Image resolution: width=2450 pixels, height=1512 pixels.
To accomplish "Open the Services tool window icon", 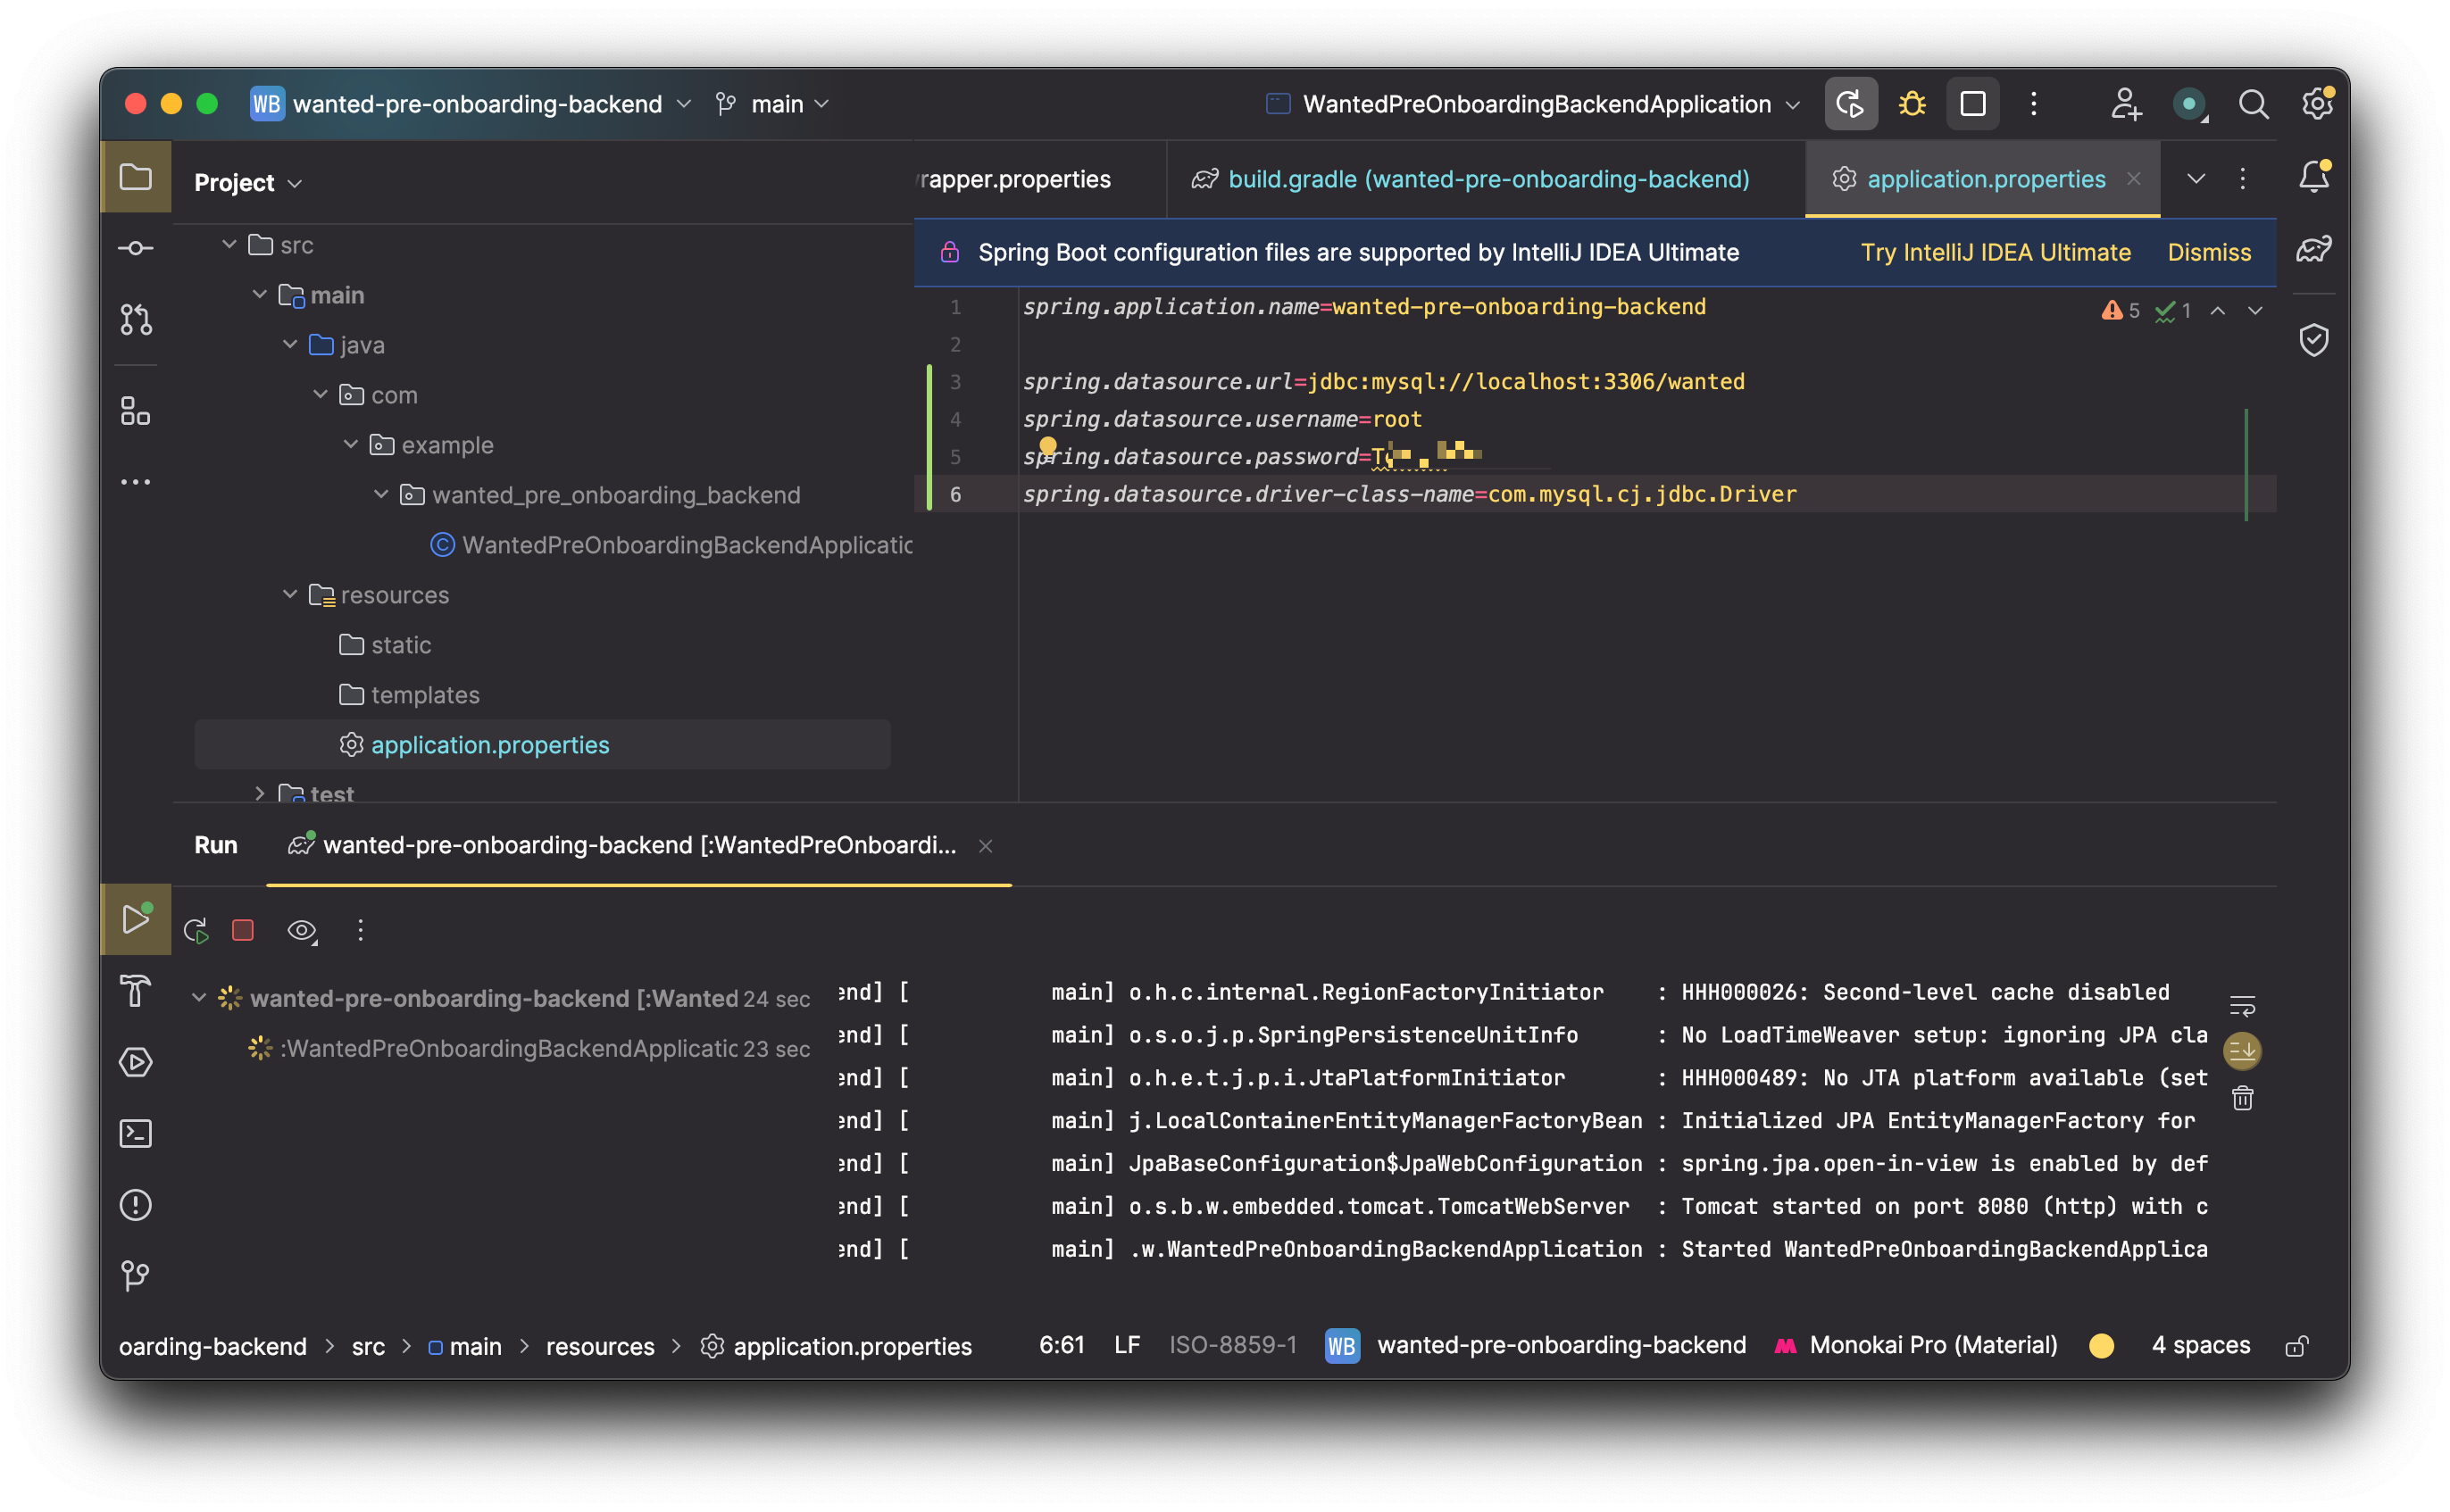I will click(x=135, y=1062).
